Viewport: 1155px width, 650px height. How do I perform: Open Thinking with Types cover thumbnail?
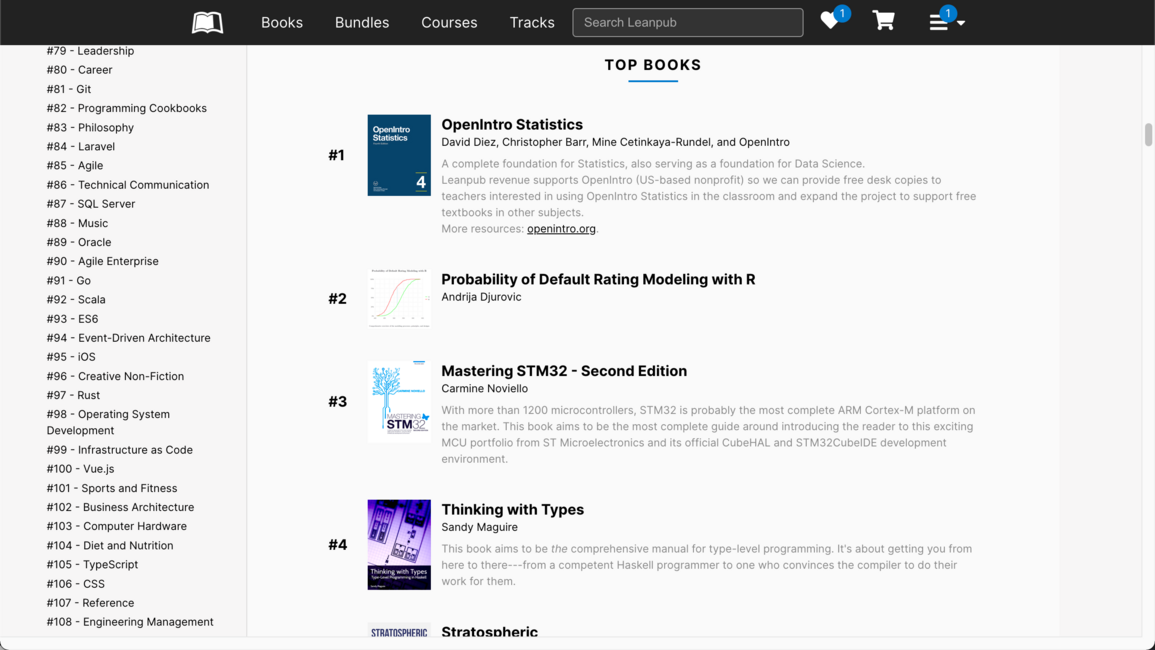pos(399,545)
